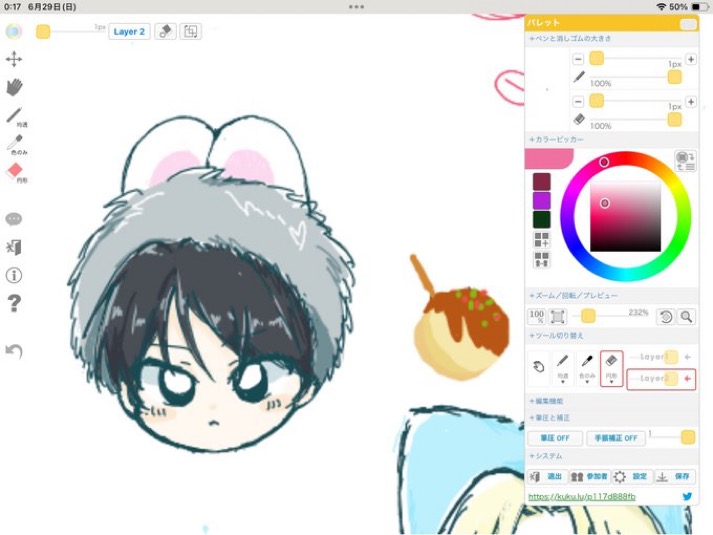
Task: Select the Eraser tool in left sidebar
Action: click(x=16, y=173)
